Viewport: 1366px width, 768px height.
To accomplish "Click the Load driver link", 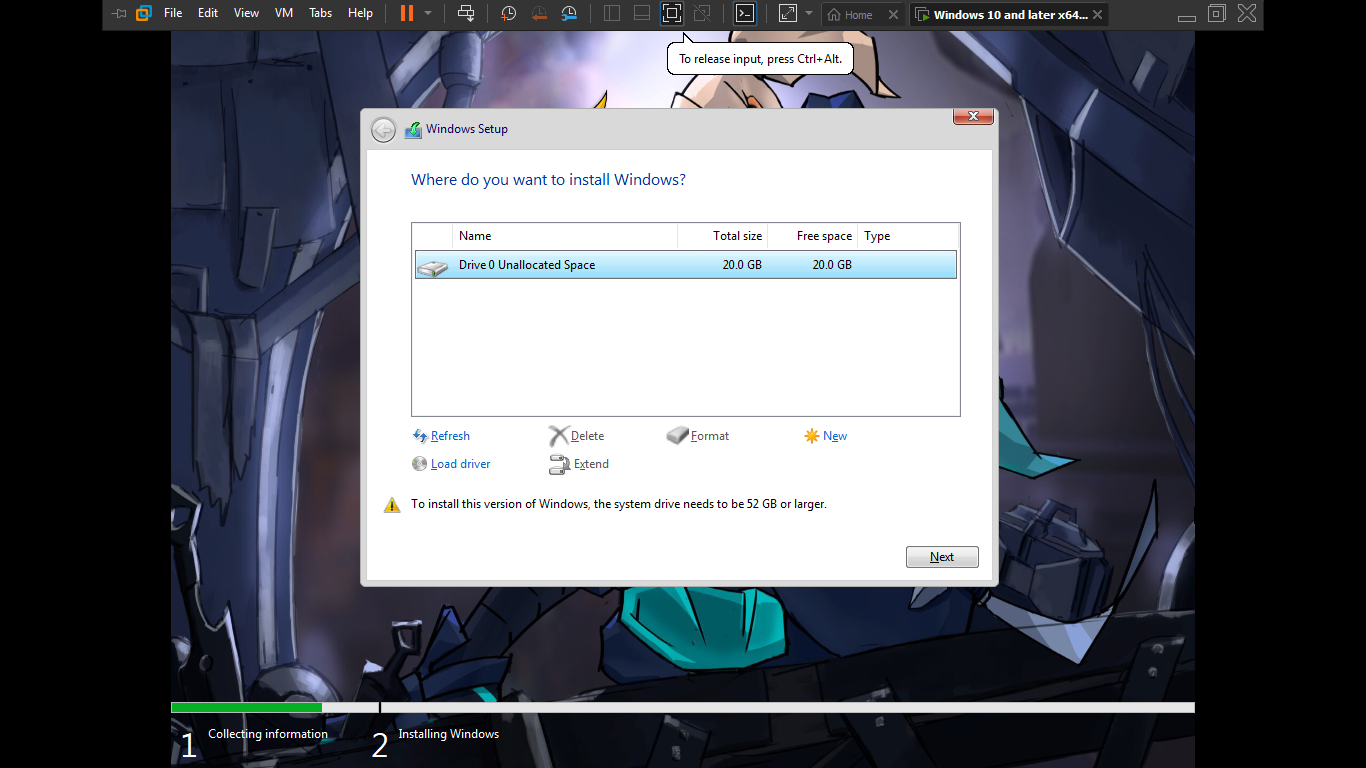I will [x=461, y=464].
